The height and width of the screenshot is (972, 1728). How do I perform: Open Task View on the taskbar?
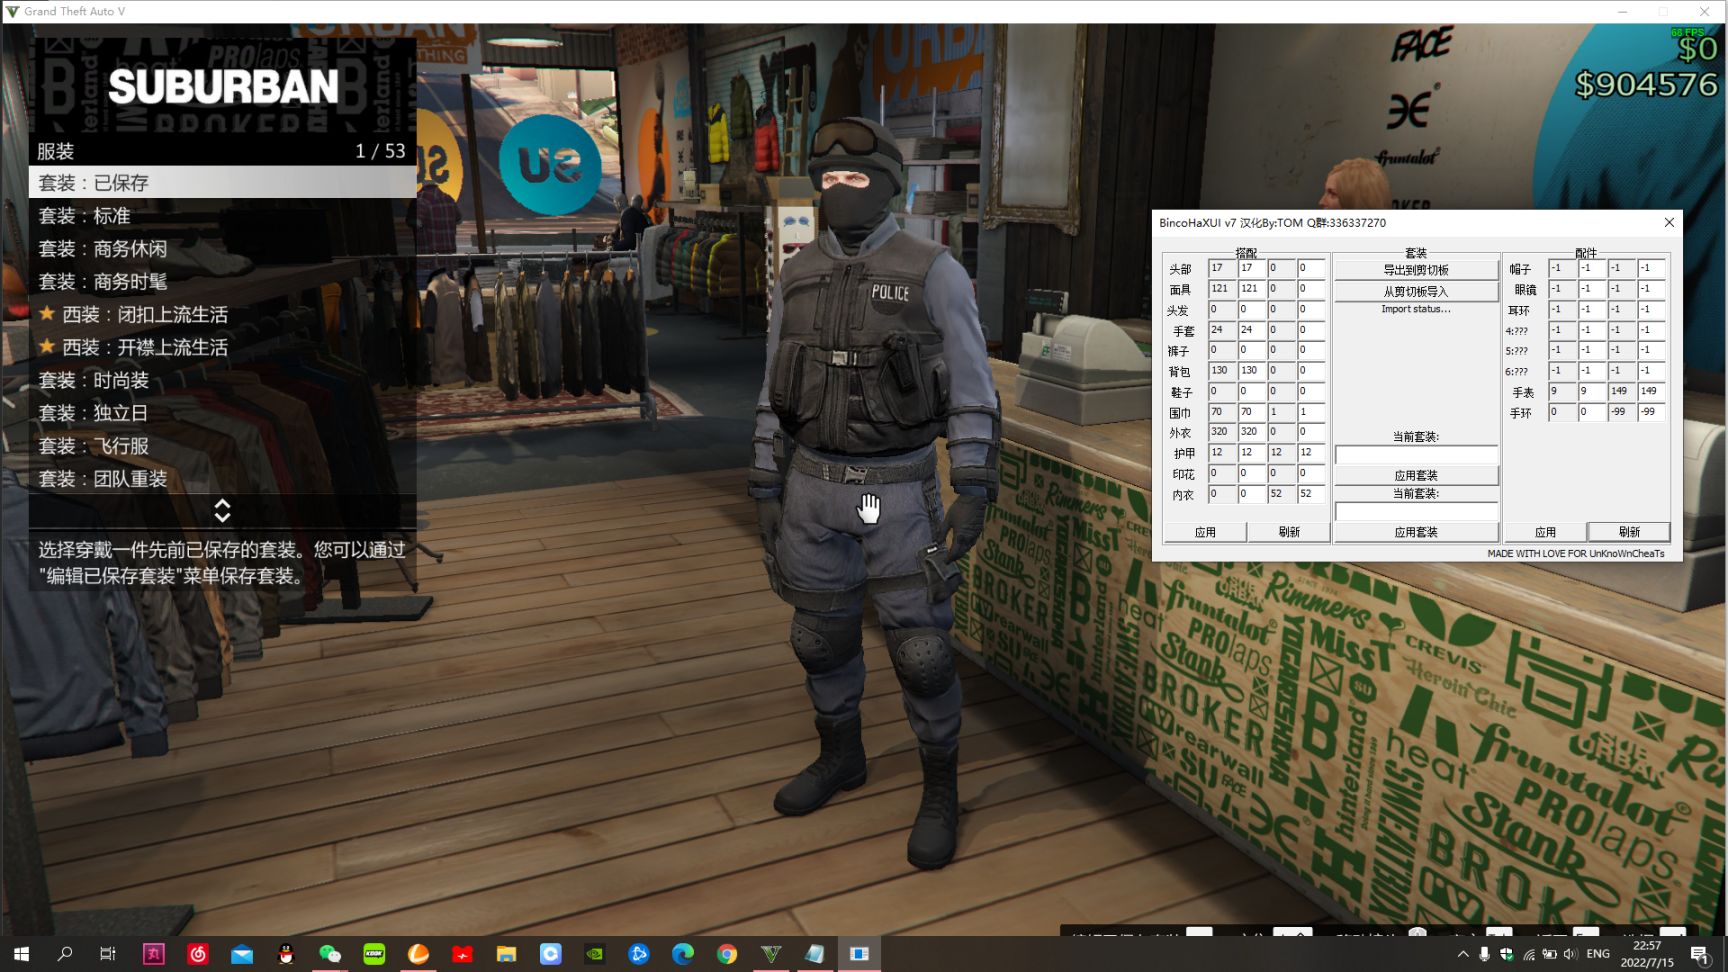click(108, 954)
